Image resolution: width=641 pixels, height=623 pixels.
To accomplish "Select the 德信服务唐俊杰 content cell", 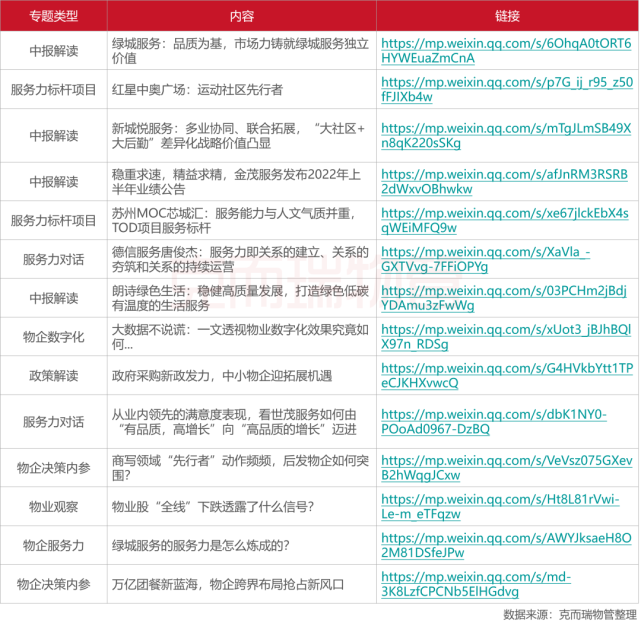I will point(240,259).
